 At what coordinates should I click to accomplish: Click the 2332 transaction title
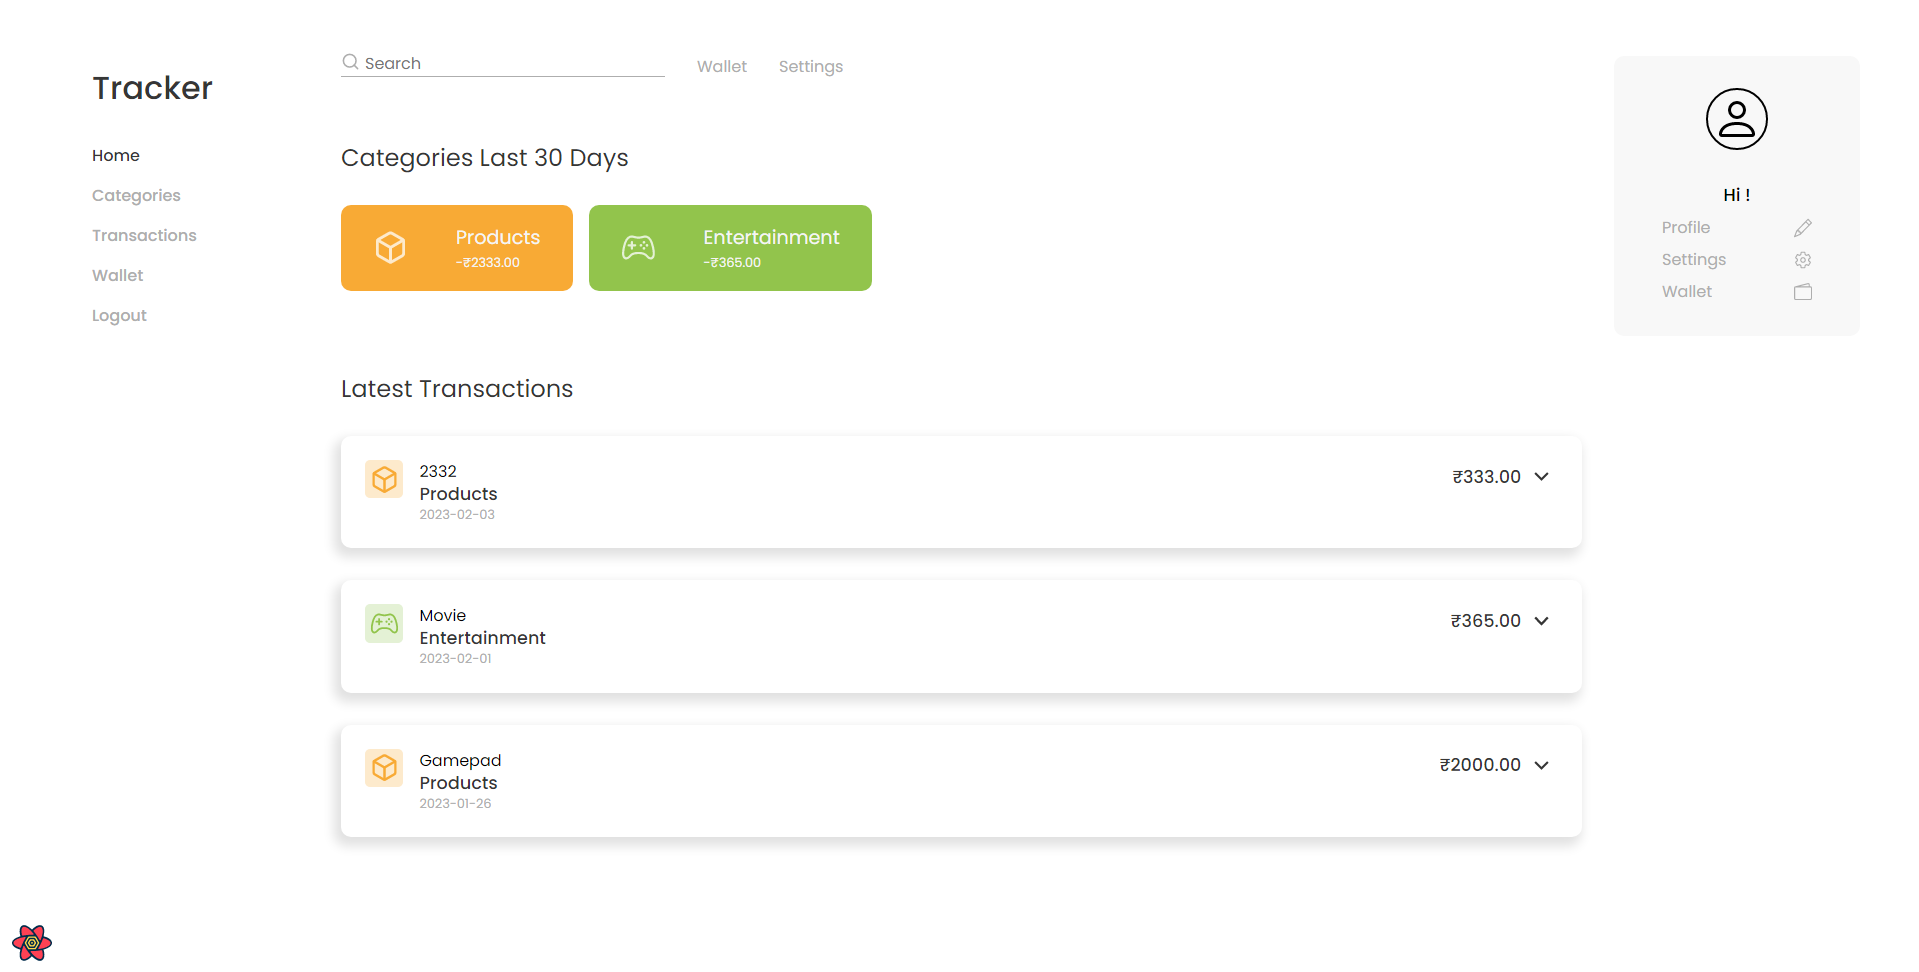coord(438,471)
